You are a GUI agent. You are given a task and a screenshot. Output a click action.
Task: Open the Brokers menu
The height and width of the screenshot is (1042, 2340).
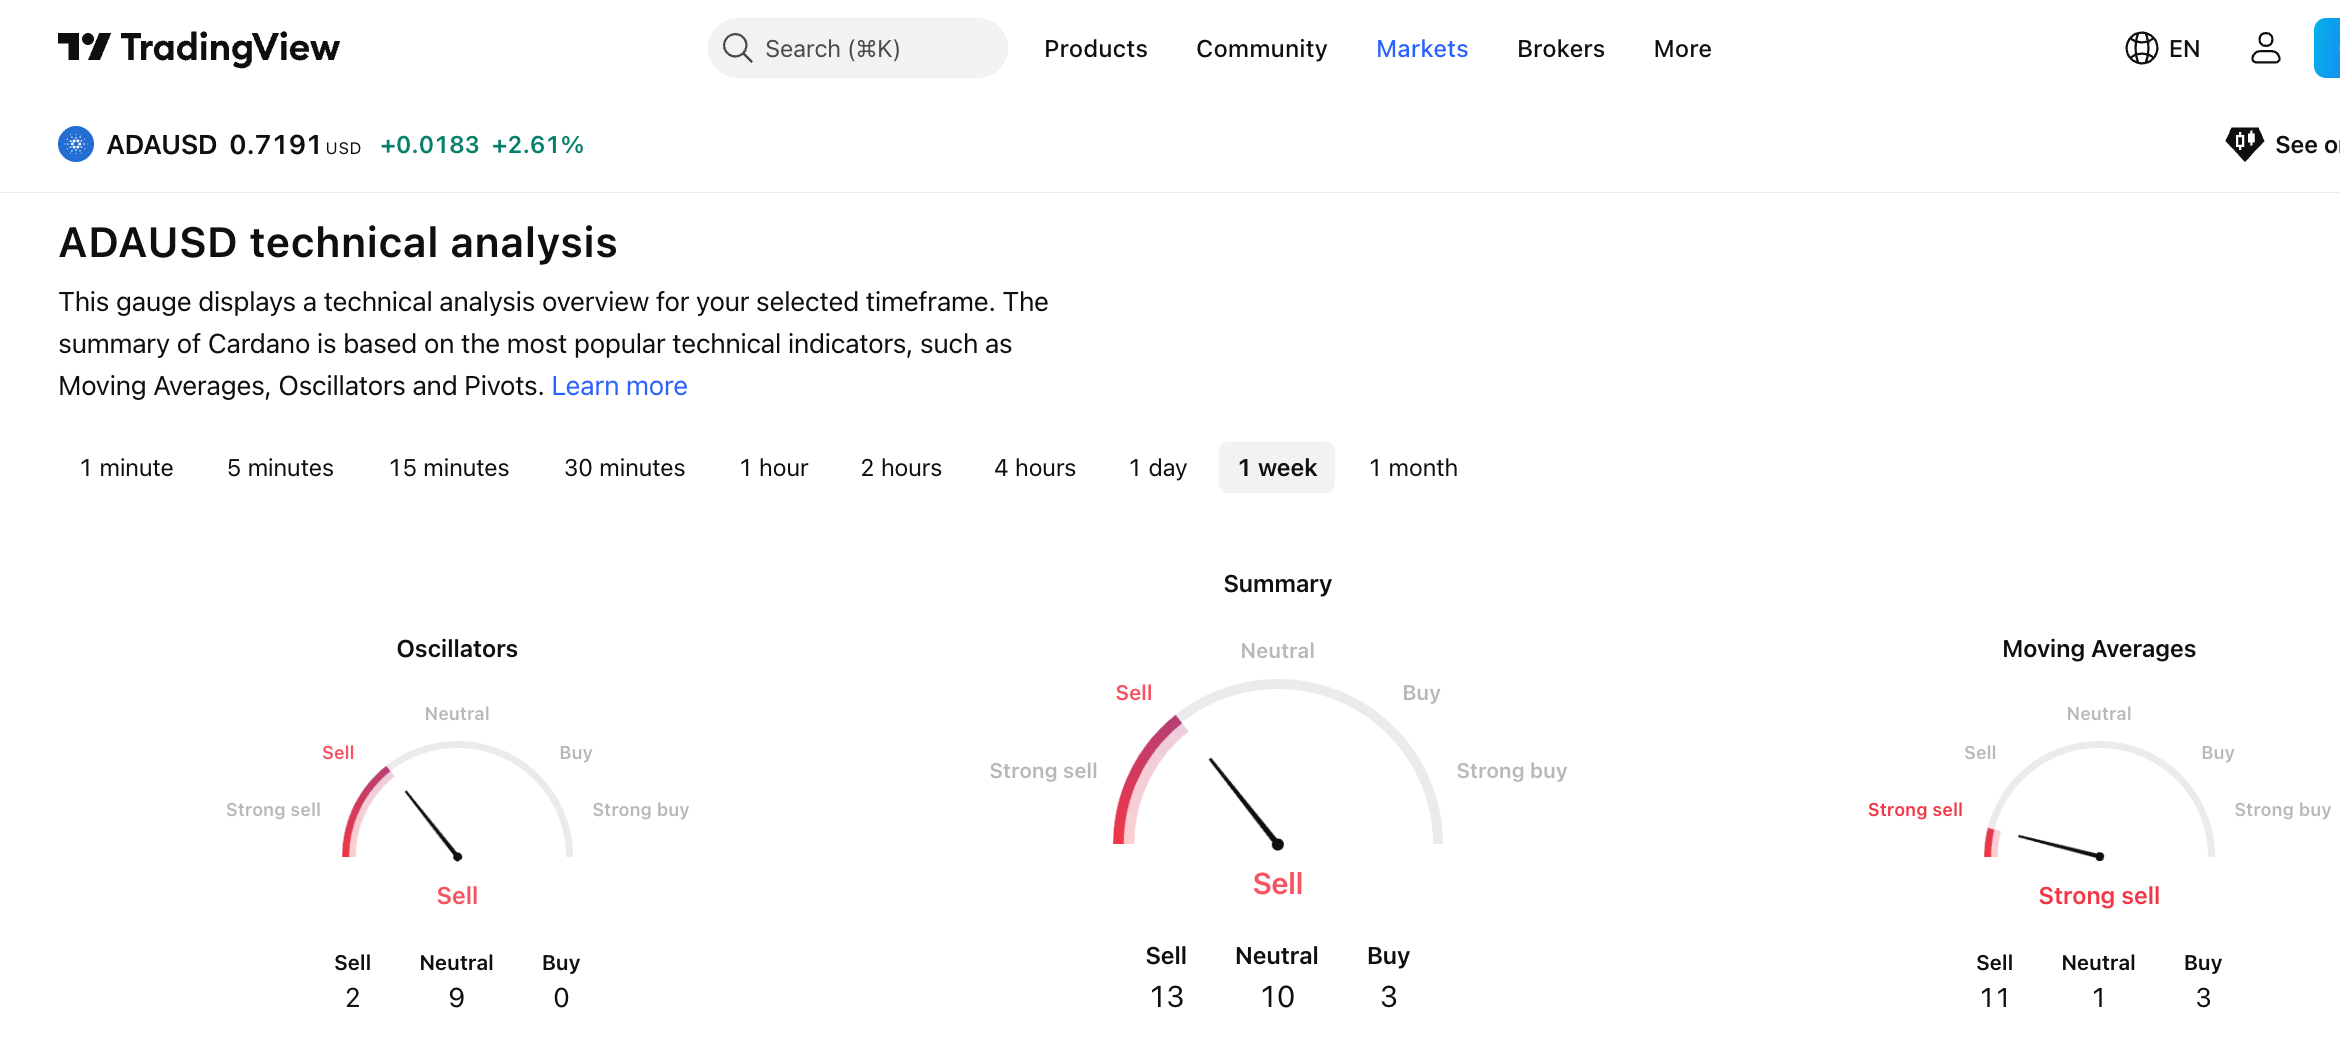pos(1560,48)
